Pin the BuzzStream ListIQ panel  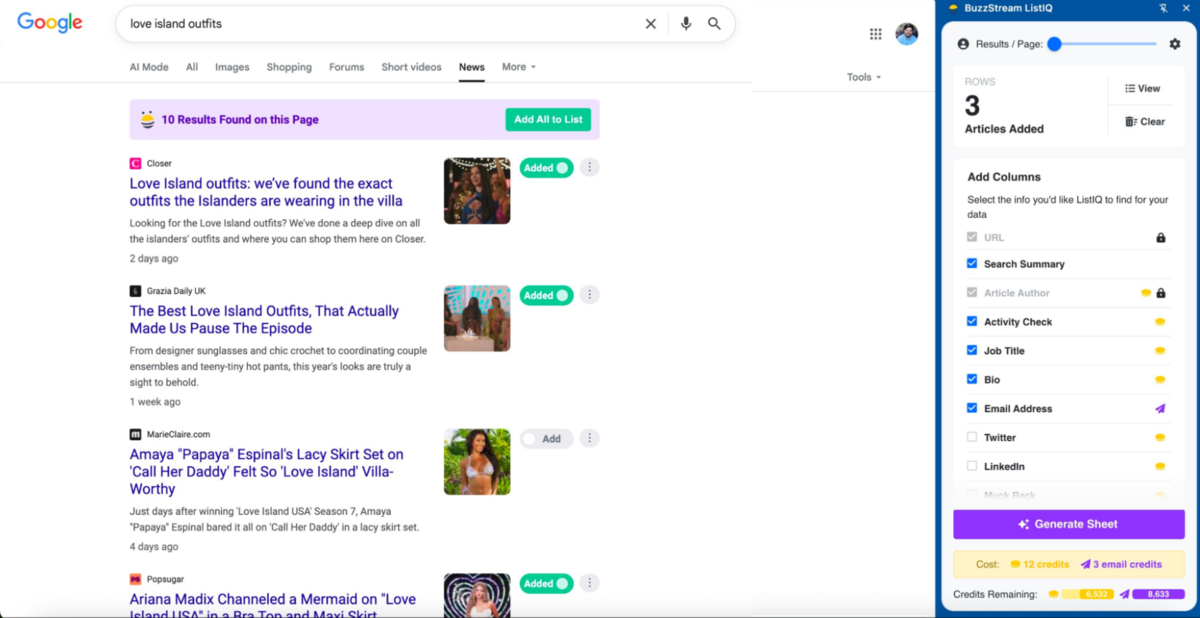(x=1163, y=8)
